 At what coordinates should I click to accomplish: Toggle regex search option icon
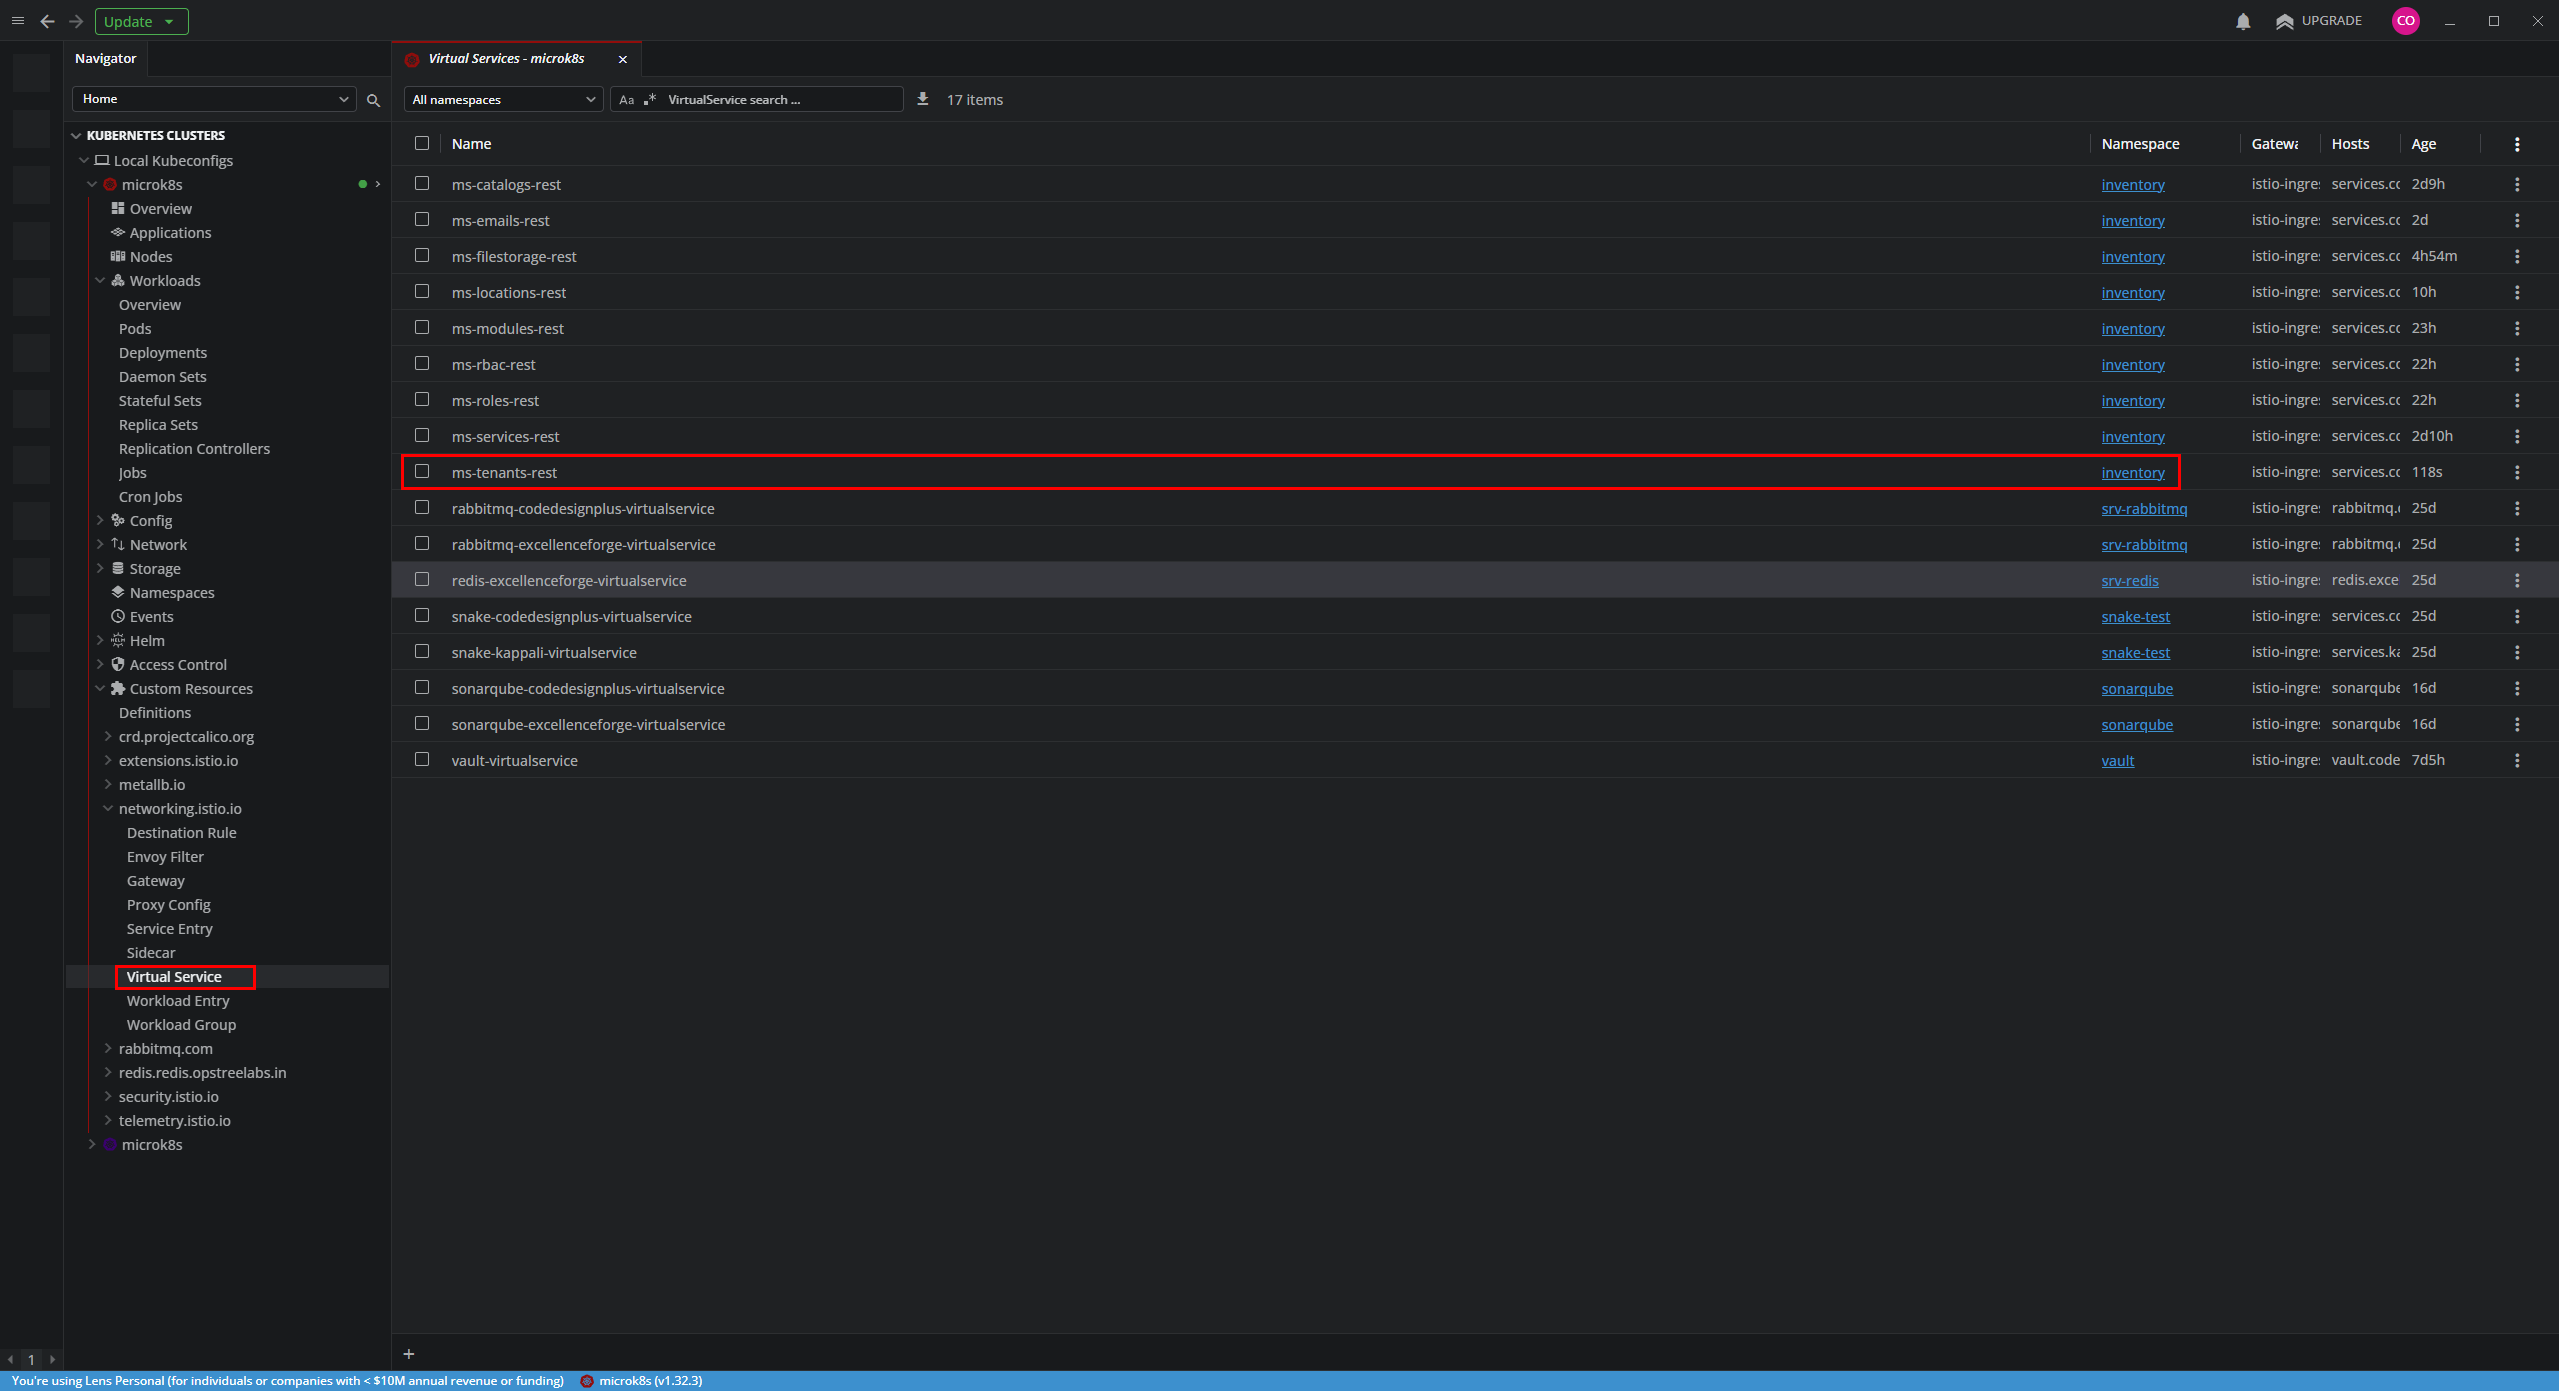[x=650, y=100]
